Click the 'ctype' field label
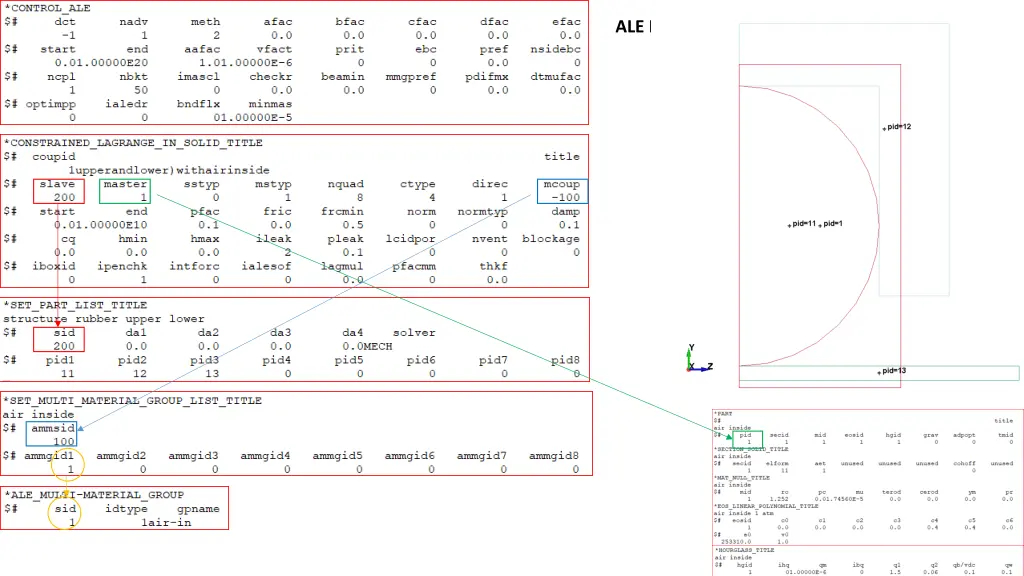 pos(418,184)
